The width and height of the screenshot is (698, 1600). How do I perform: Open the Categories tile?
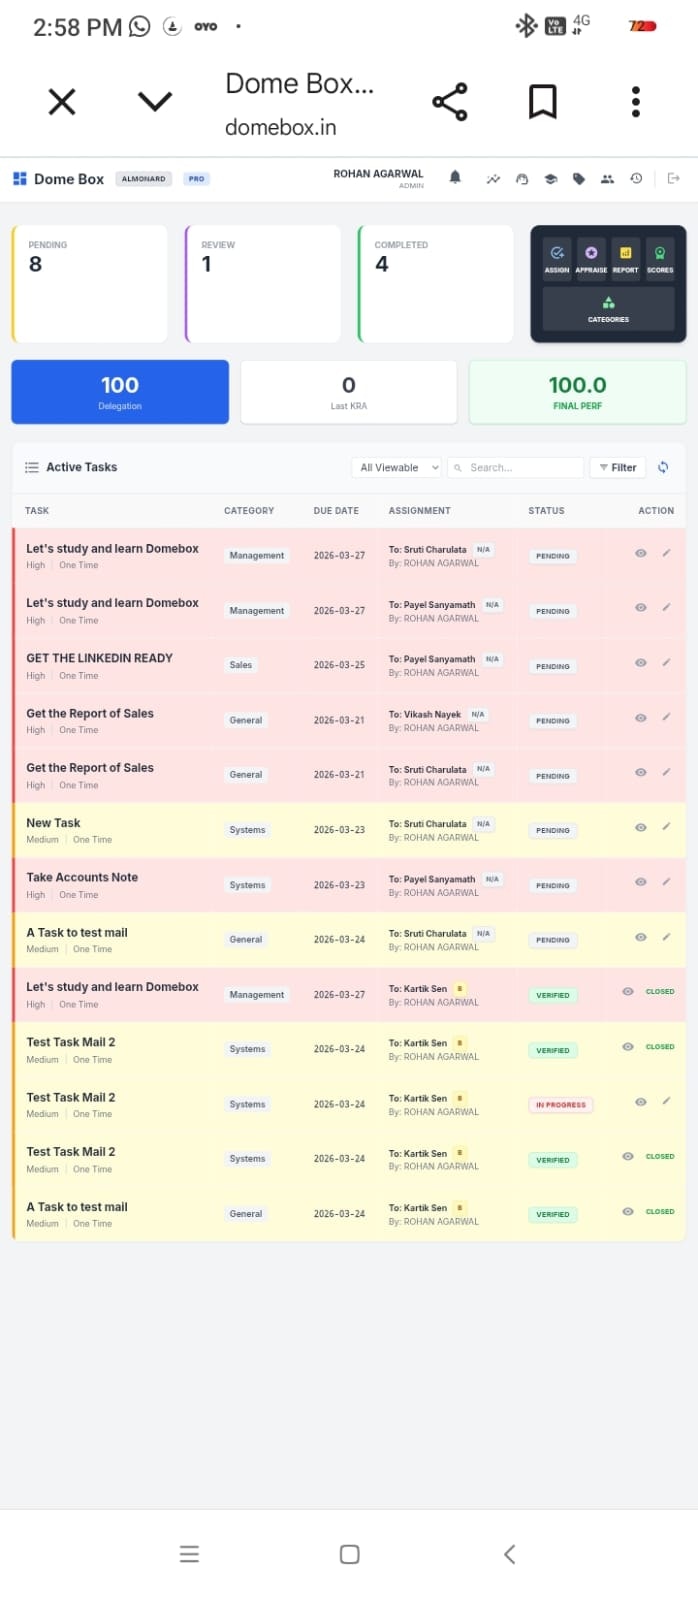pyautogui.click(x=608, y=309)
